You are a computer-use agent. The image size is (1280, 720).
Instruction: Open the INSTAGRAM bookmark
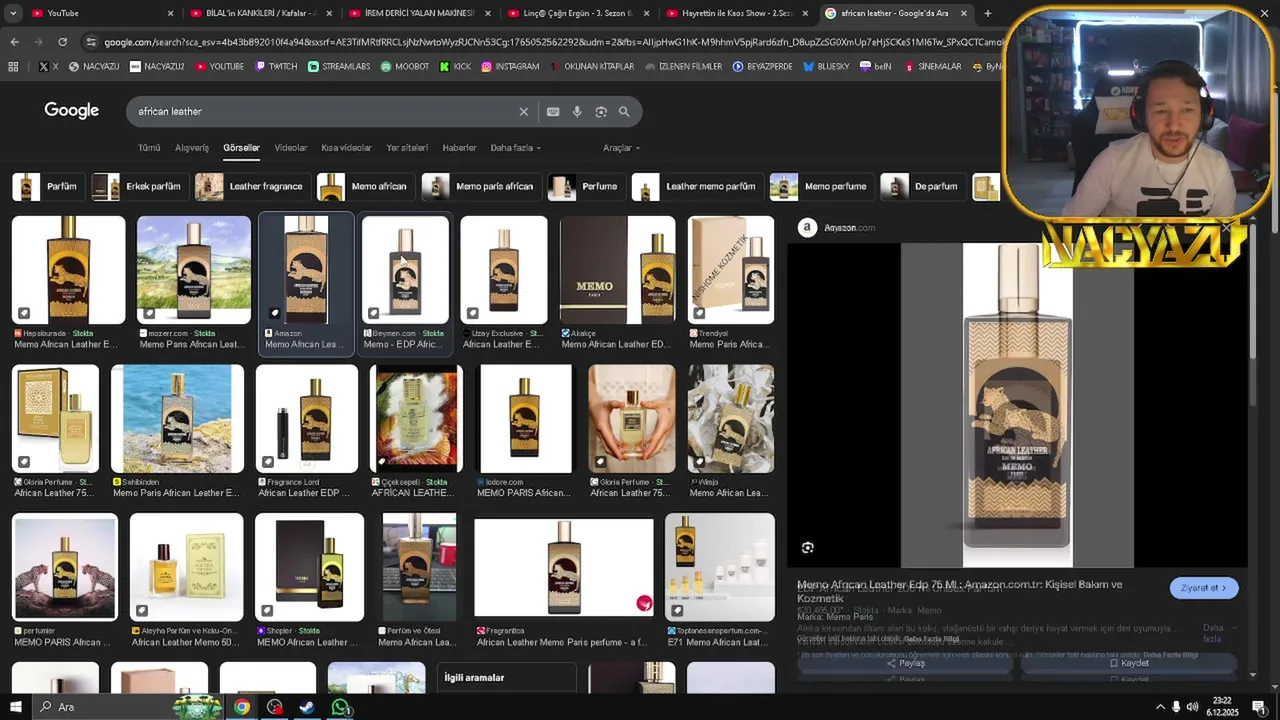coord(510,66)
